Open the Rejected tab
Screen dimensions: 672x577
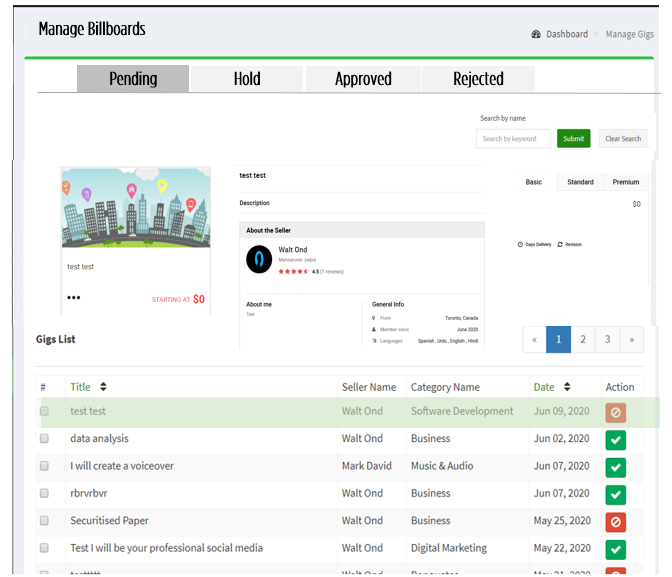[478, 79]
